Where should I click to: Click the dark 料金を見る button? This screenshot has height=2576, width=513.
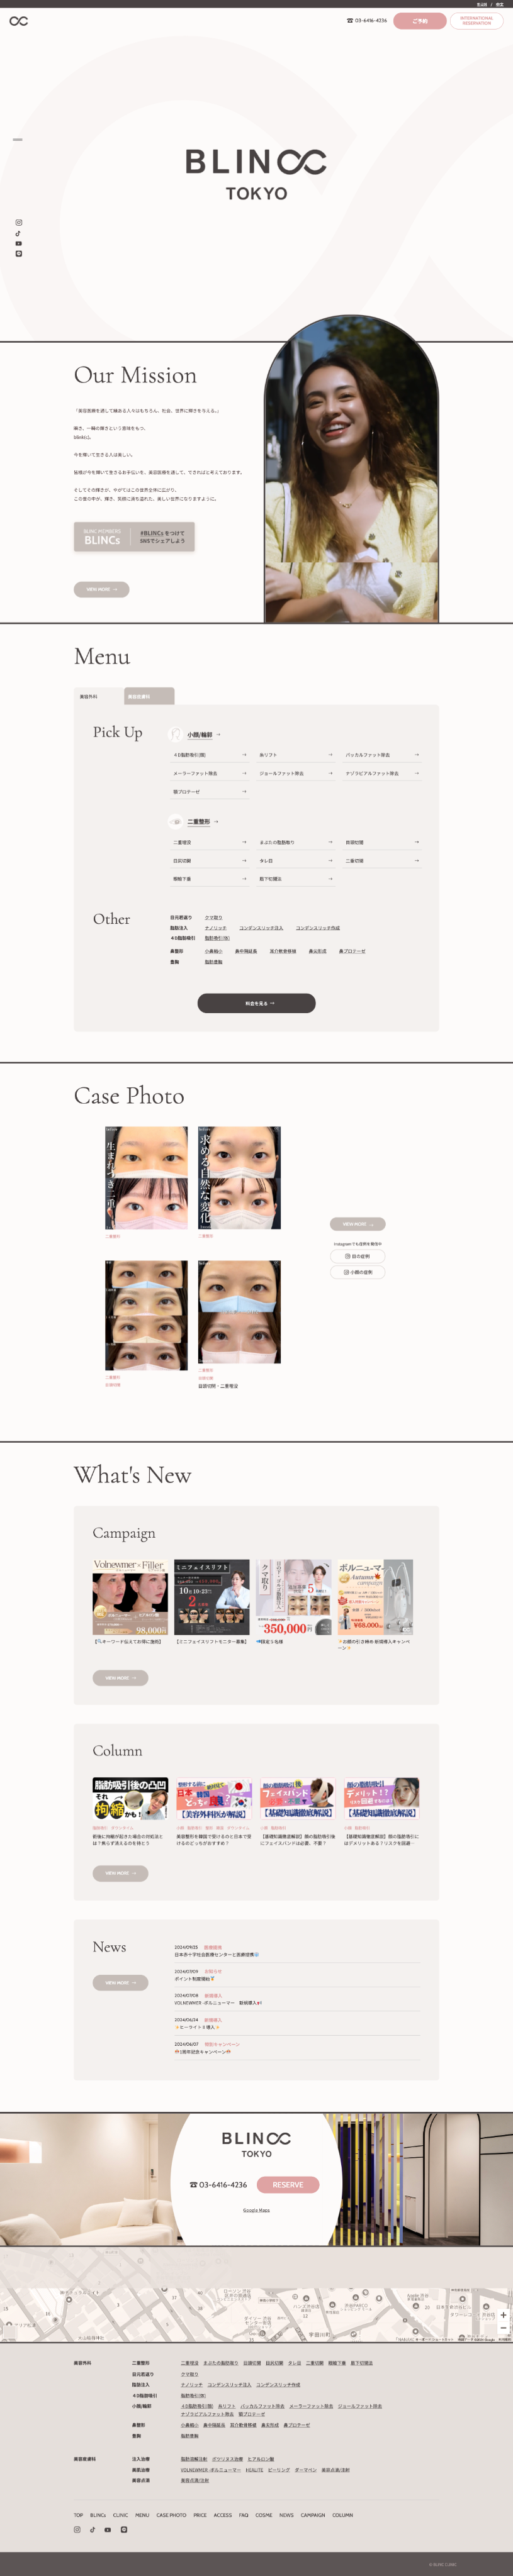(x=256, y=1003)
